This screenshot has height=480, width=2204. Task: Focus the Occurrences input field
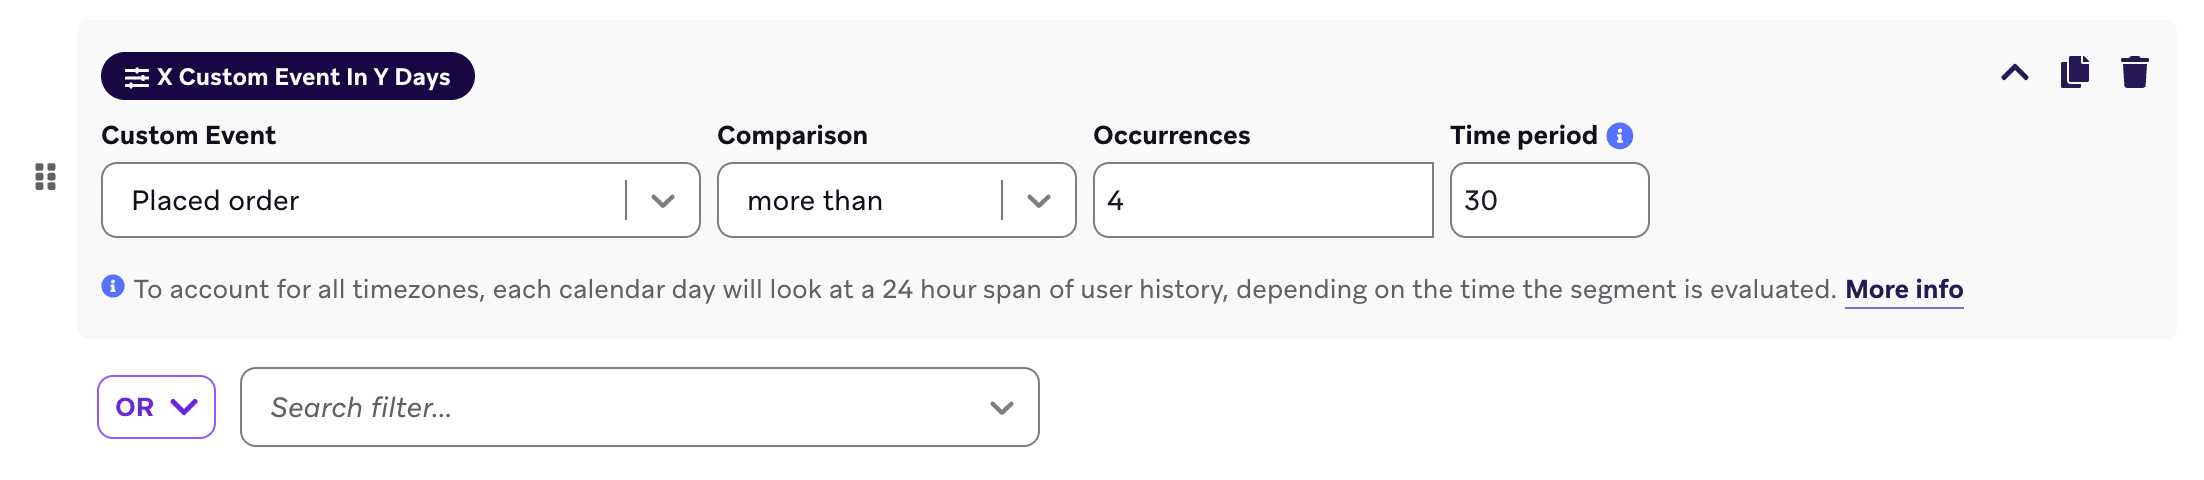(1263, 200)
